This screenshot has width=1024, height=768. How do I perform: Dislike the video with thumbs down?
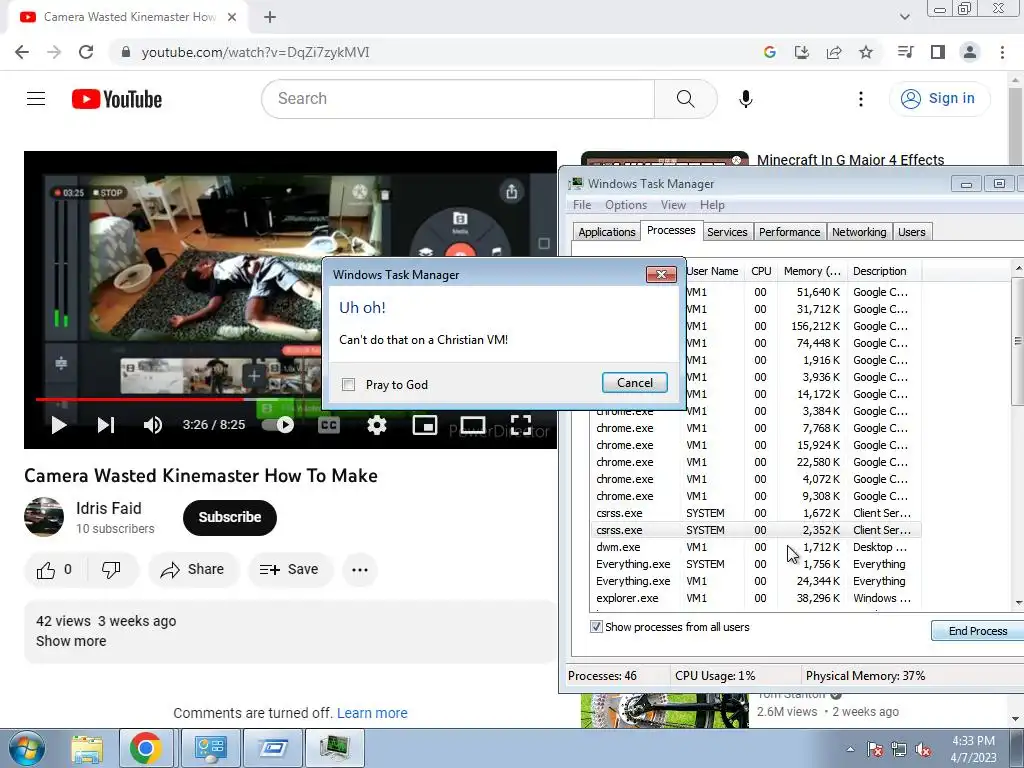point(111,569)
